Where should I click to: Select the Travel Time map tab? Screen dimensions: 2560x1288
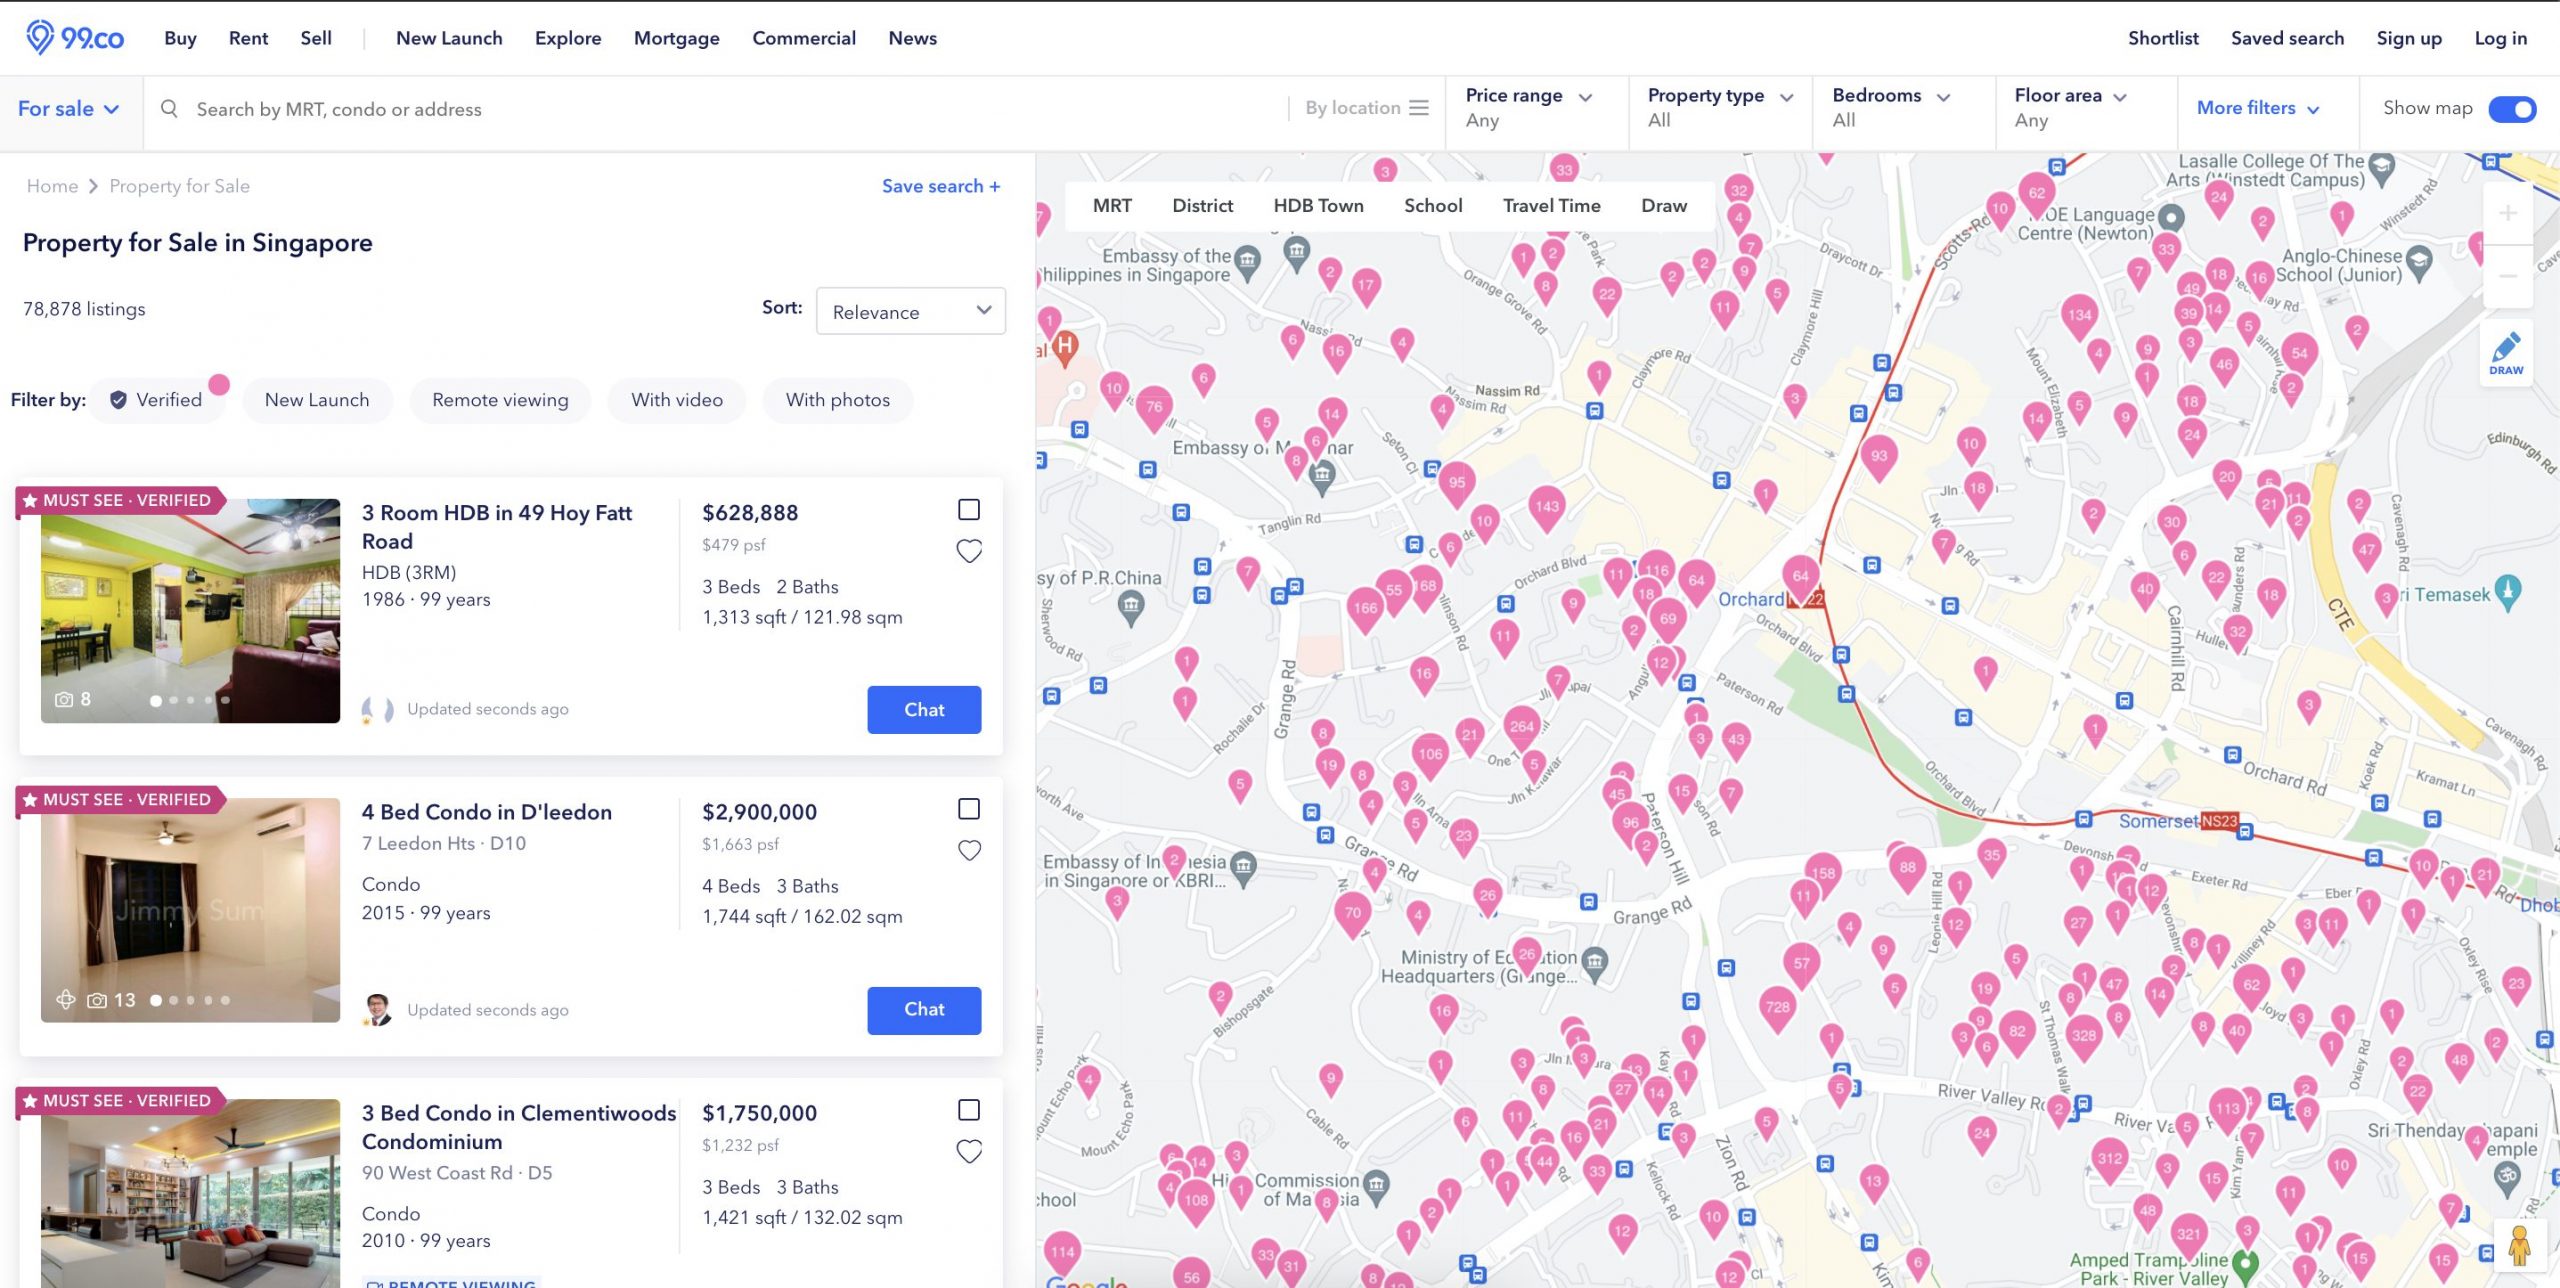pyautogui.click(x=1551, y=206)
